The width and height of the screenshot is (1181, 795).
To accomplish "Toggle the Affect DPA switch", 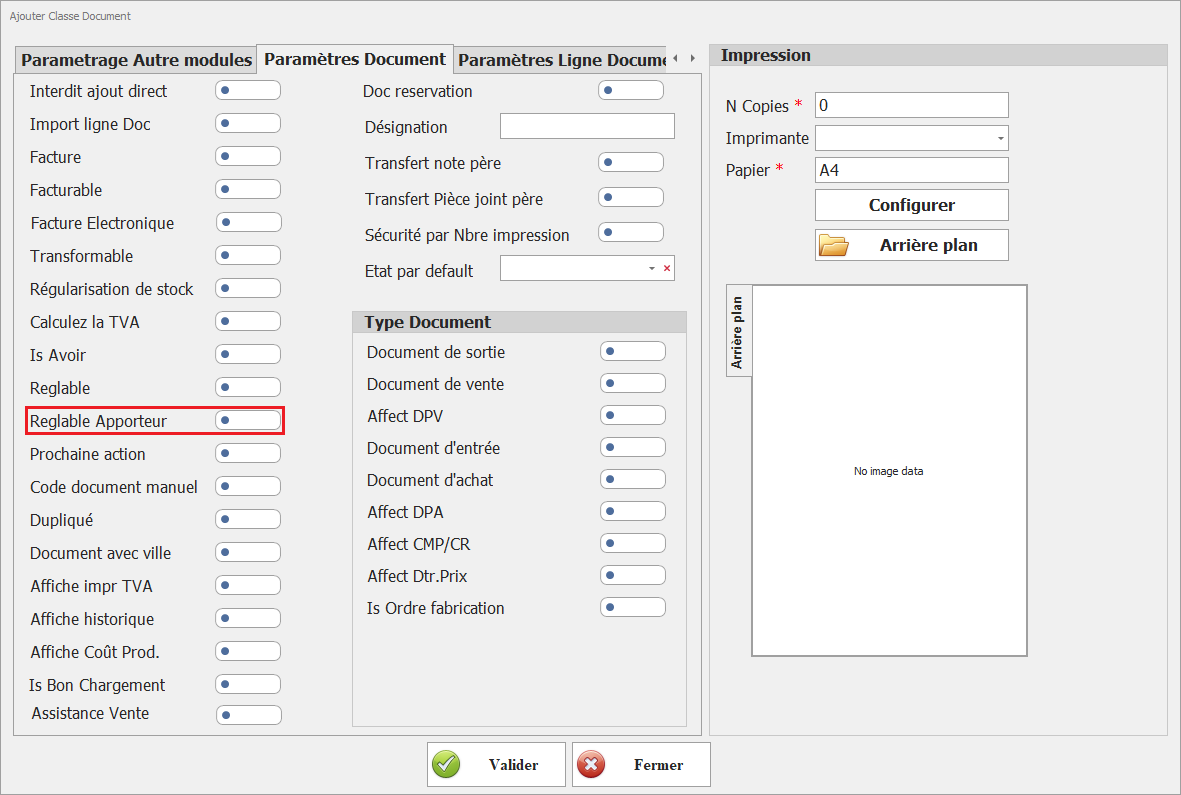I will pyautogui.click(x=633, y=511).
